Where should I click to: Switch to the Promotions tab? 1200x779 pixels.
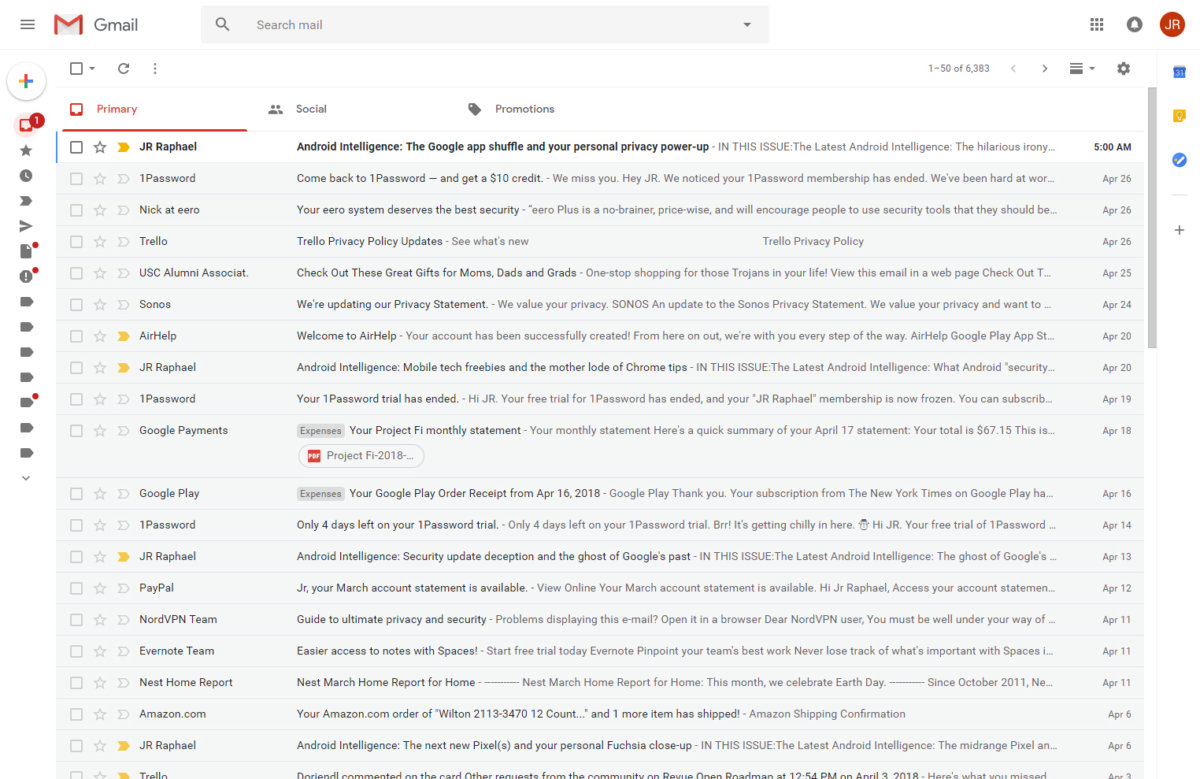click(525, 109)
